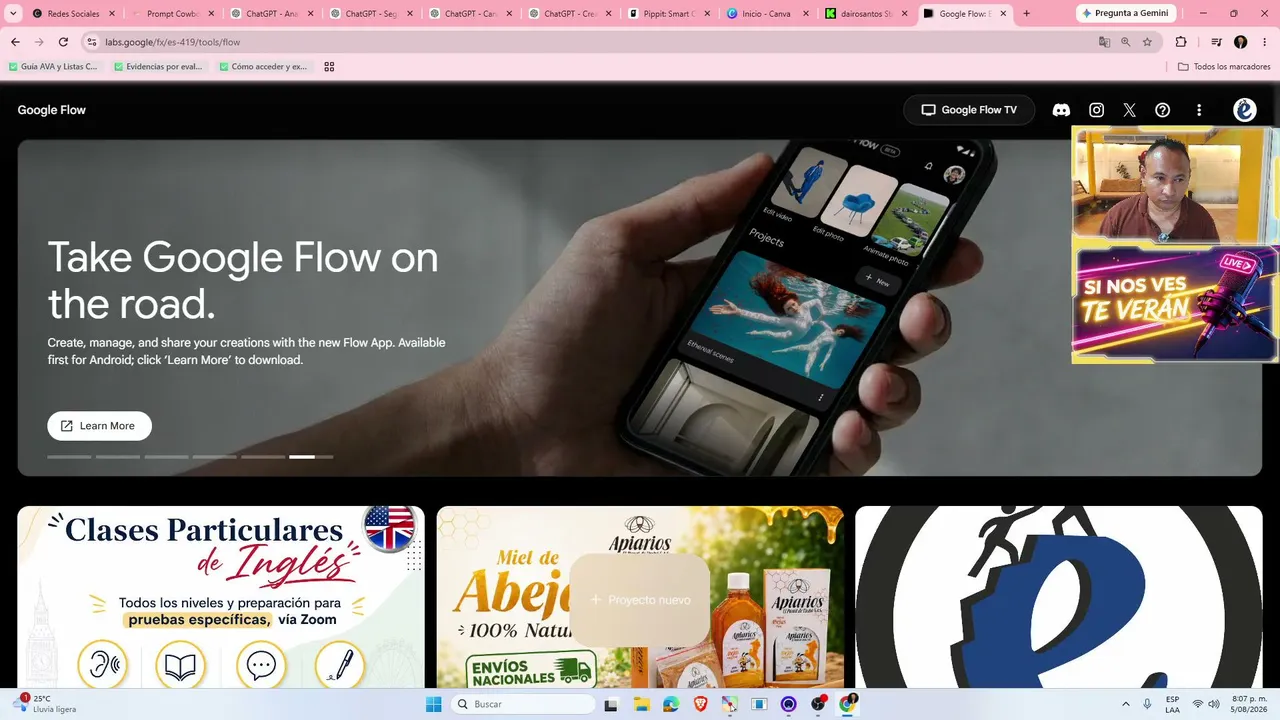Show hidden system tray icons
Viewport: 1280px width, 720px height.
click(1126, 704)
